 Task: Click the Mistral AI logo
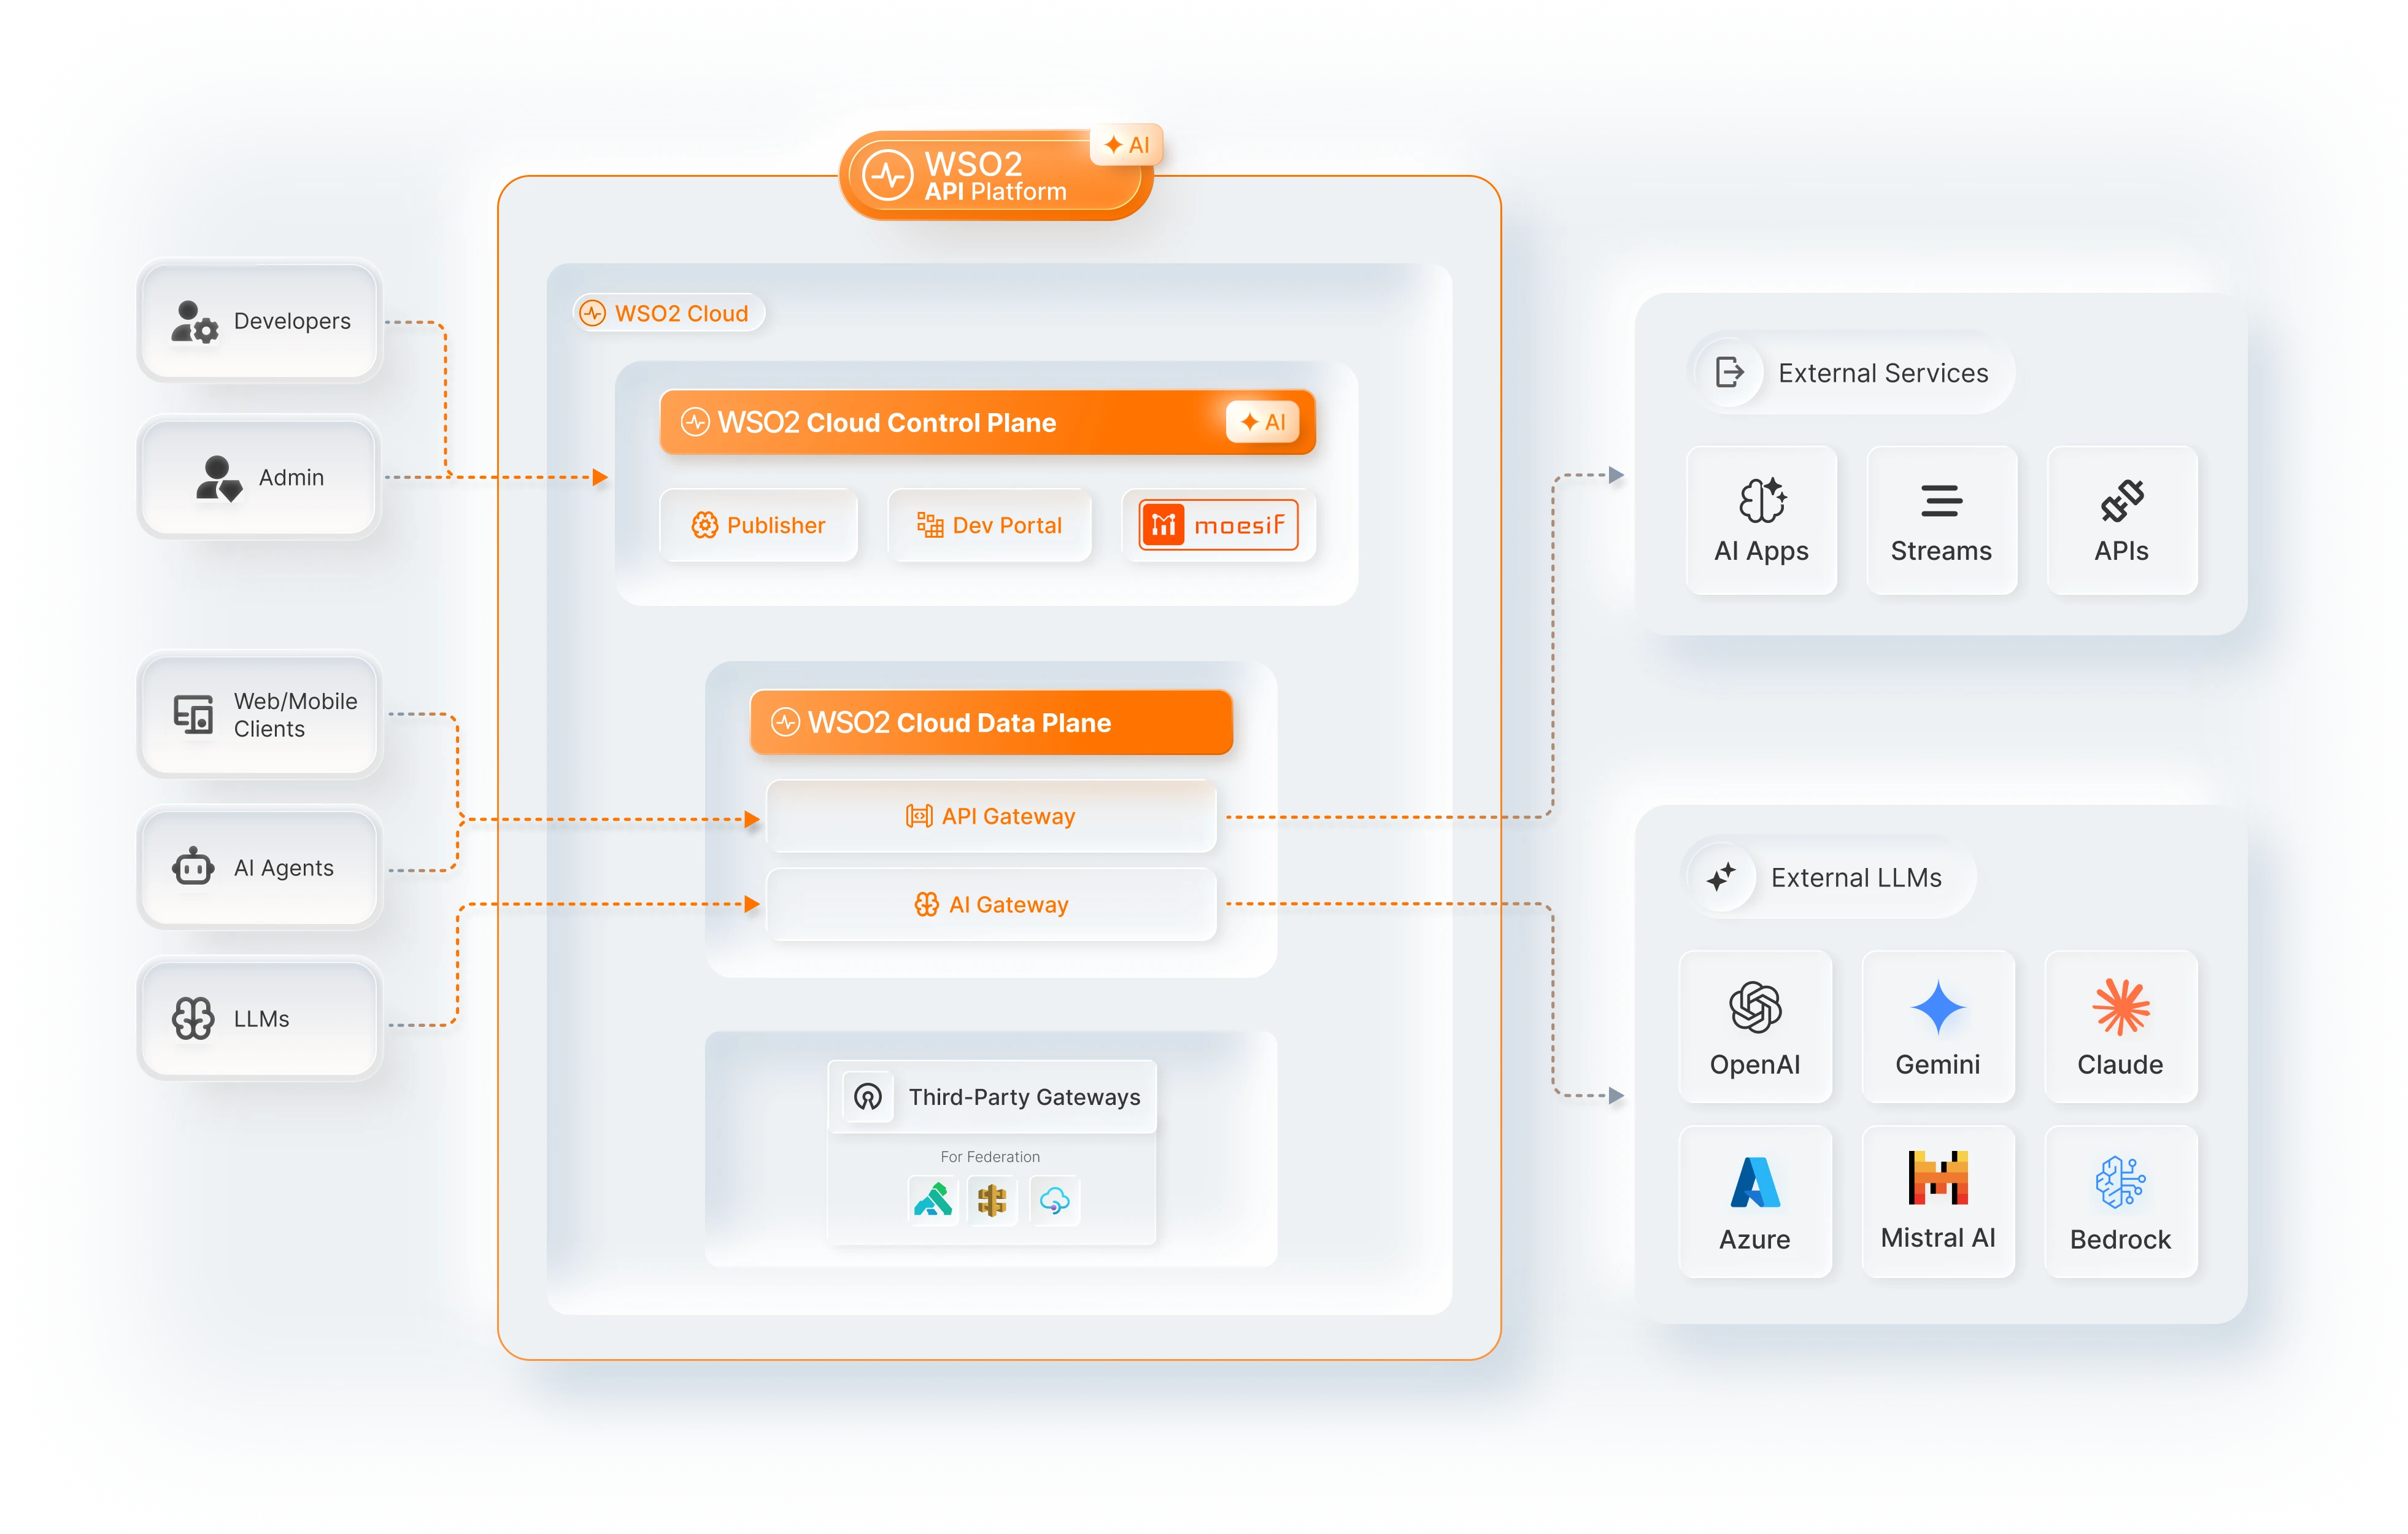point(1938,1177)
